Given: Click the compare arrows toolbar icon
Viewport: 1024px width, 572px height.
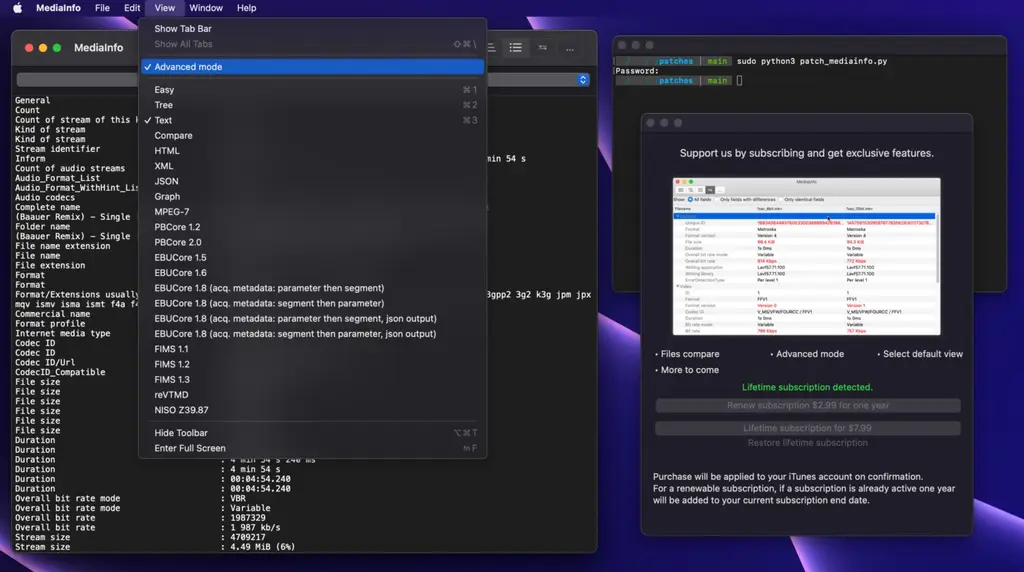Looking at the screenshot, I should 542,48.
